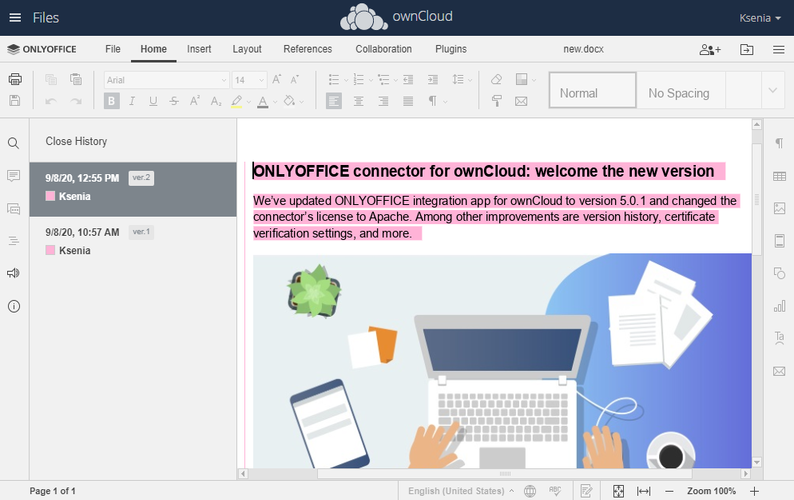Apply yellow highlight color

tap(236, 101)
